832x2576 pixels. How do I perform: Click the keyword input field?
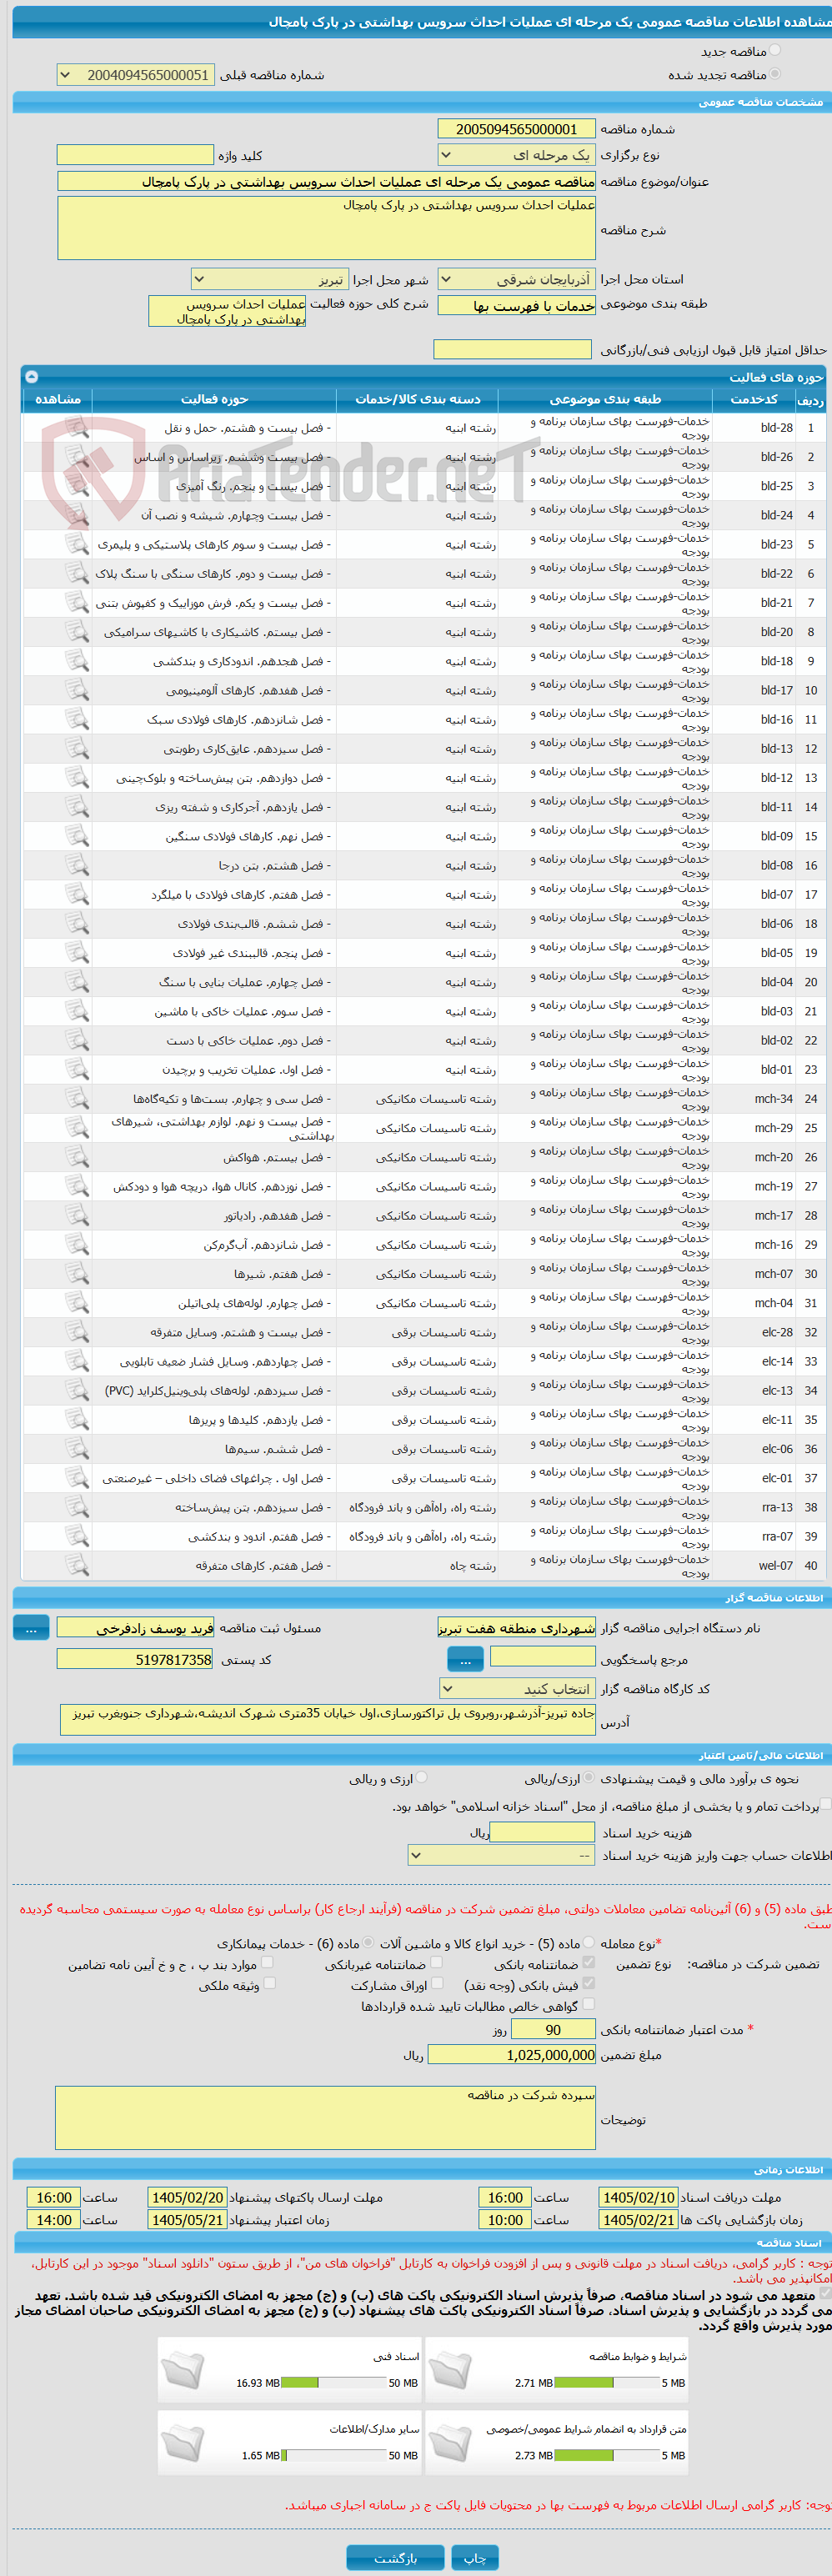(x=135, y=155)
